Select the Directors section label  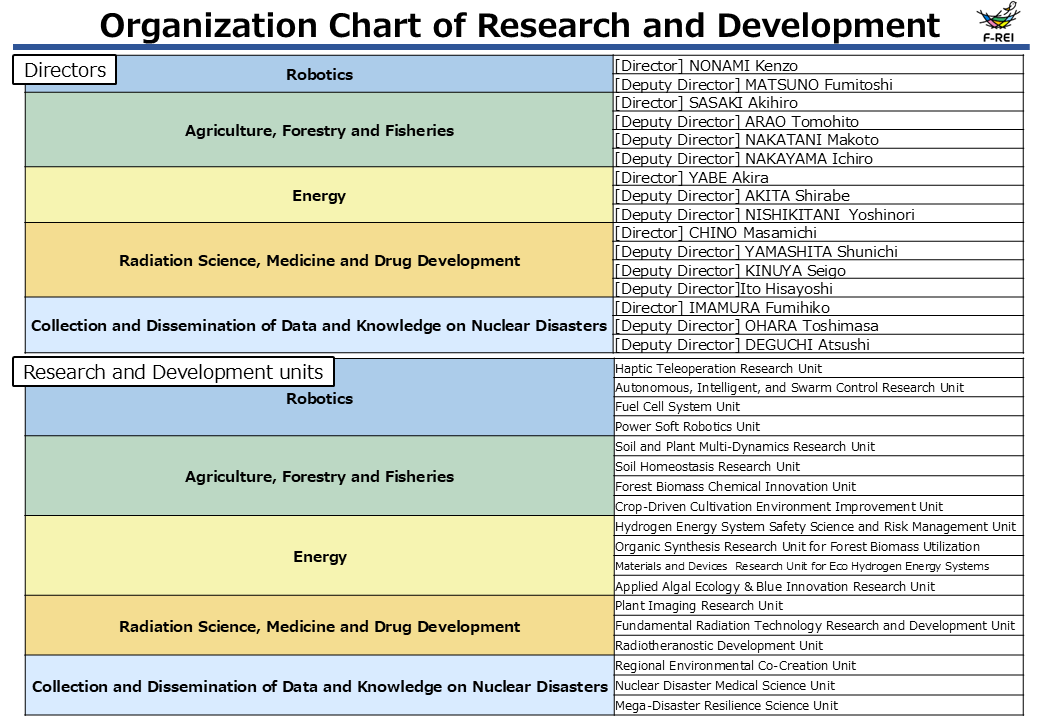[65, 70]
